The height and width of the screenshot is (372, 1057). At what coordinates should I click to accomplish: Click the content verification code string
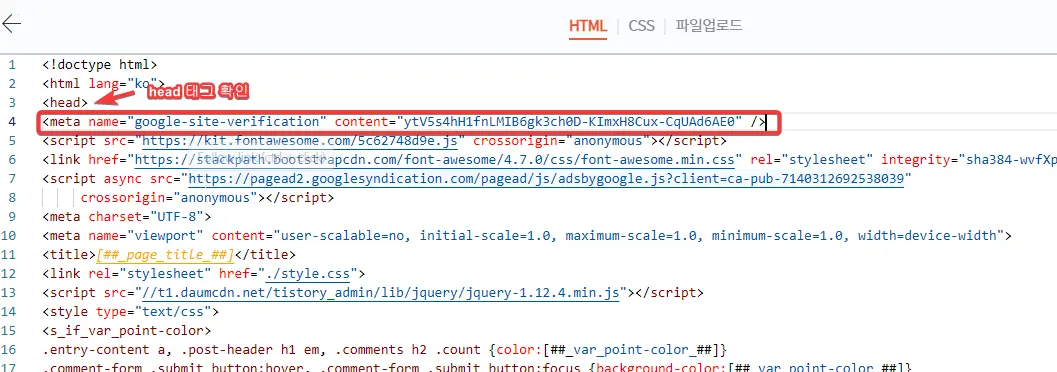pyautogui.click(x=570, y=122)
